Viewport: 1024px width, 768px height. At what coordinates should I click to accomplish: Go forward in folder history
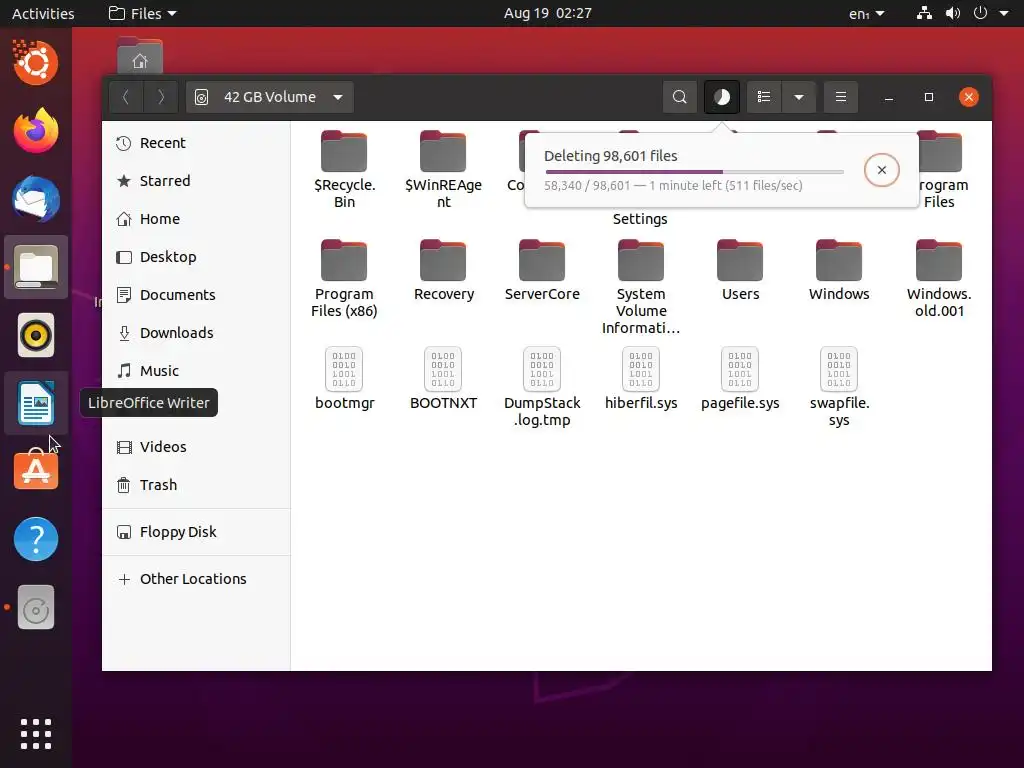[161, 97]
